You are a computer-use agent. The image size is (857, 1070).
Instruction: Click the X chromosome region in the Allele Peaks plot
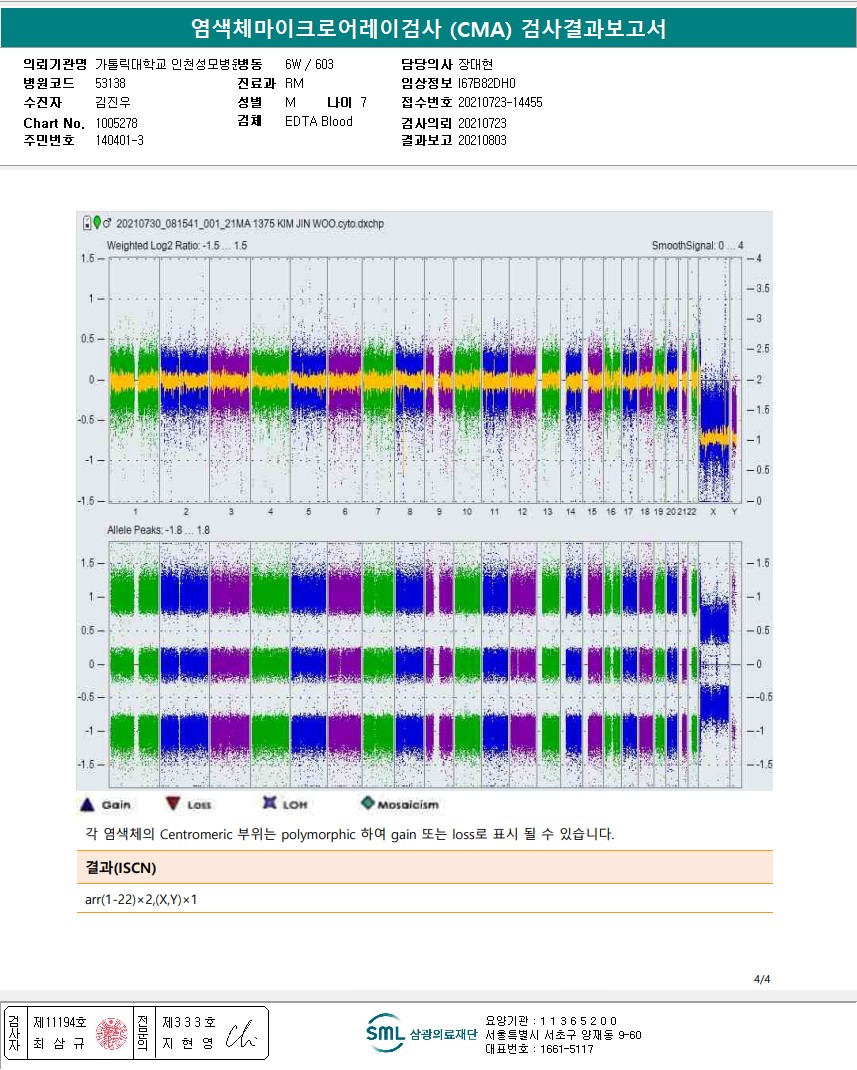point(714,662)
